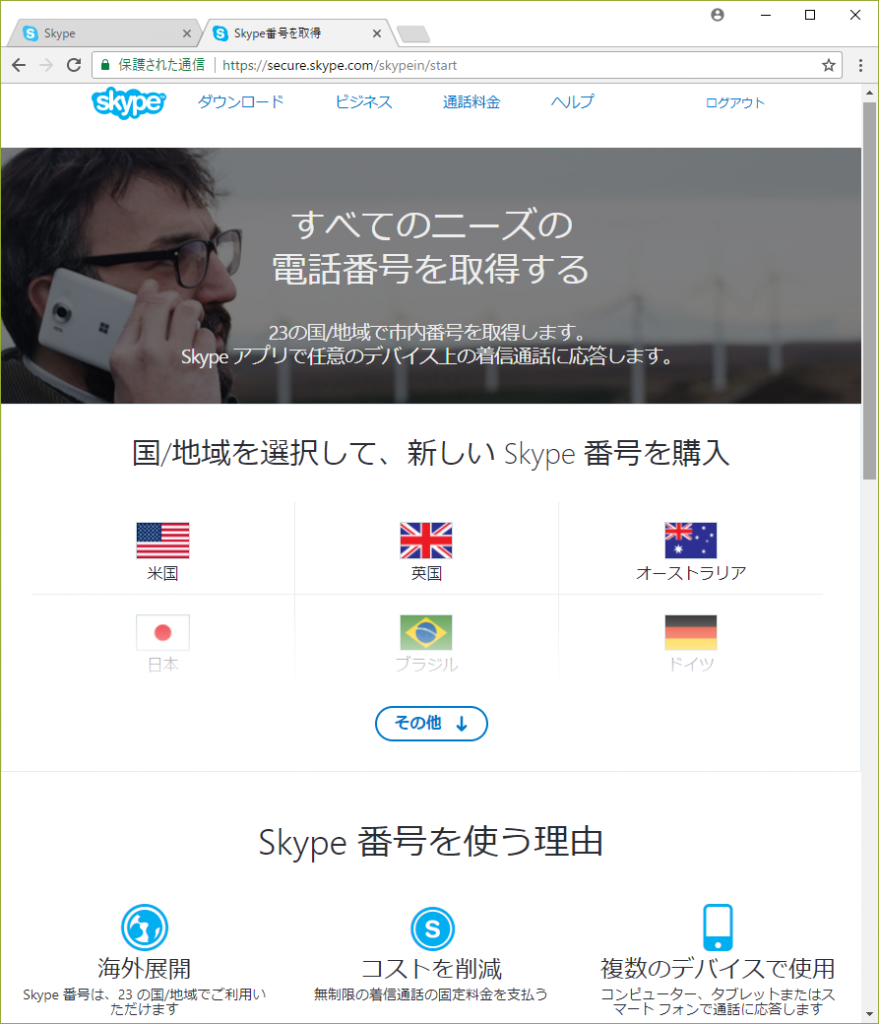
Task: Open the ヘルプ navigation link
Action: (573, 102)
